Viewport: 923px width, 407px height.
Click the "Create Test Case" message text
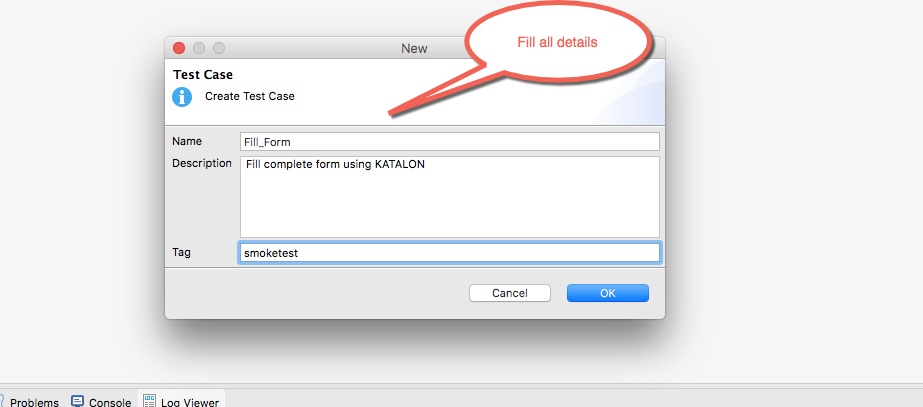250,97
